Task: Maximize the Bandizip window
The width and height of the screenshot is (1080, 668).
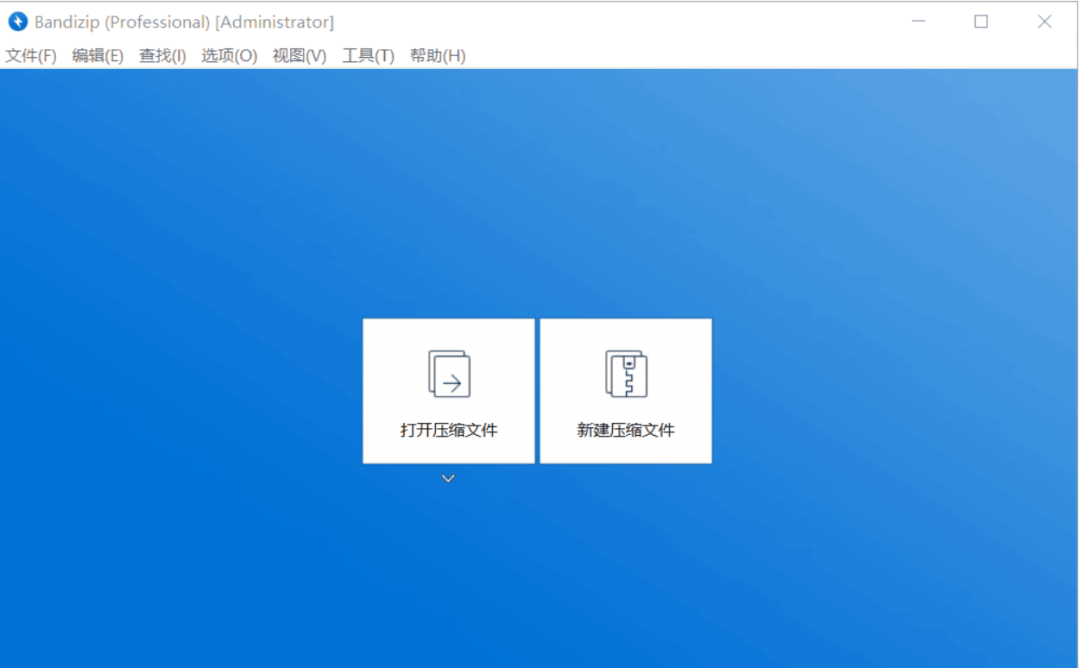Action: coord(981,21)
